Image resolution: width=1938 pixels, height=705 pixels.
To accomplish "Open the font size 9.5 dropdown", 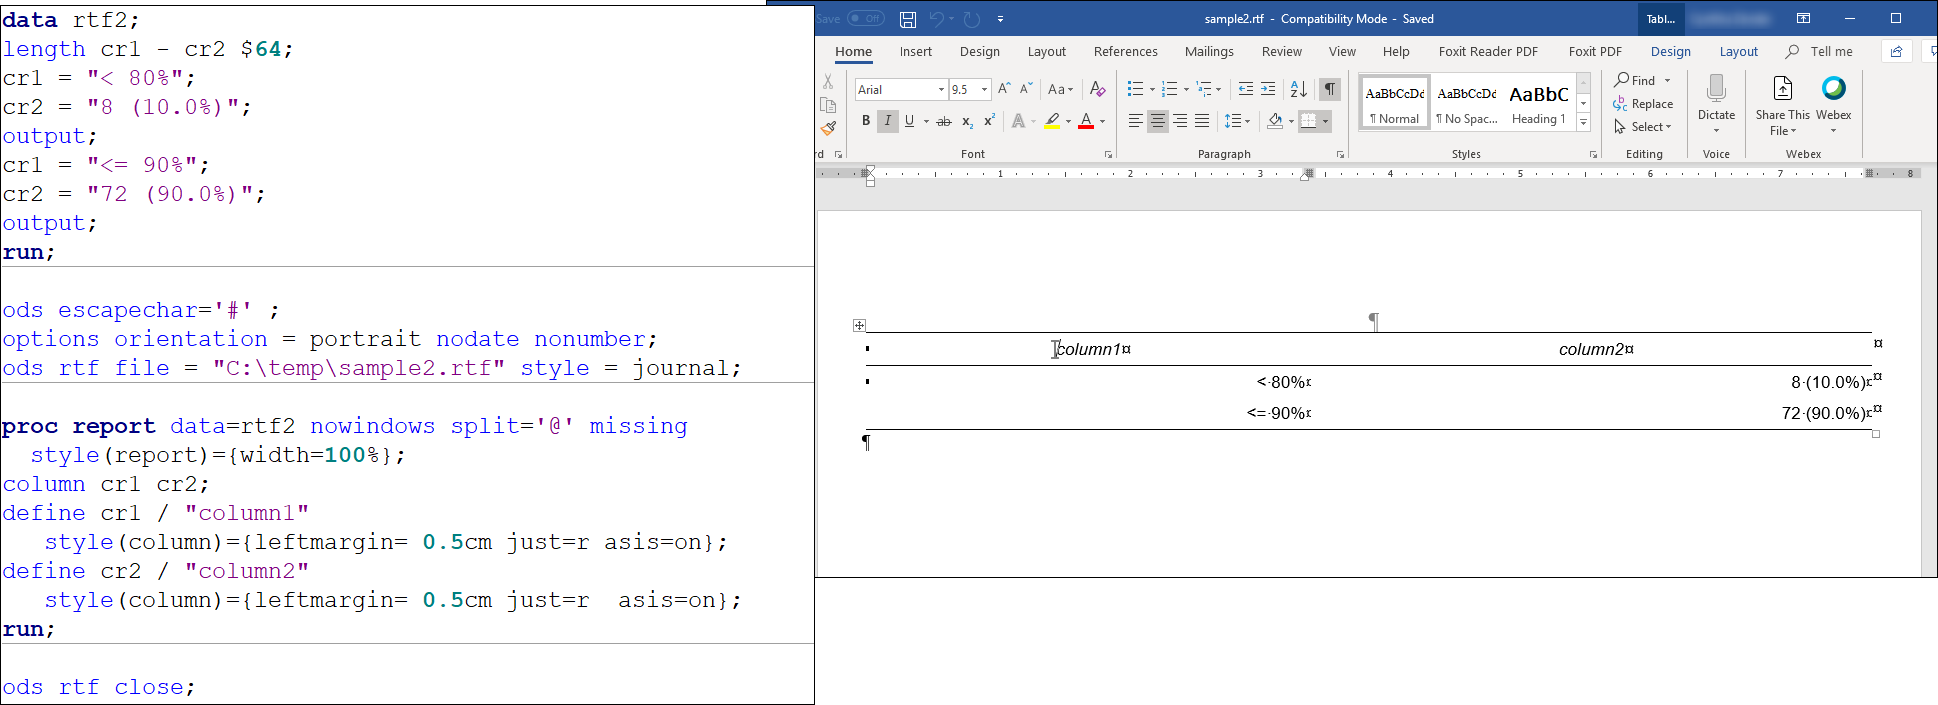I will tap(984, 90).
